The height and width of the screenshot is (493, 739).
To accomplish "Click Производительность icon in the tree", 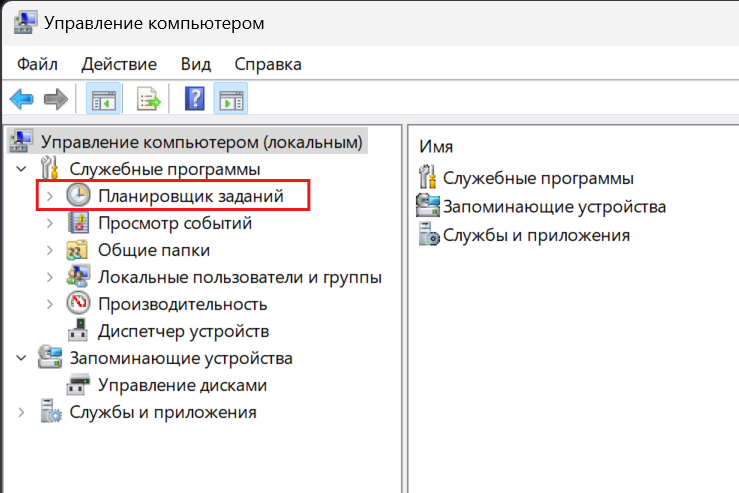I will coord(78,304).
